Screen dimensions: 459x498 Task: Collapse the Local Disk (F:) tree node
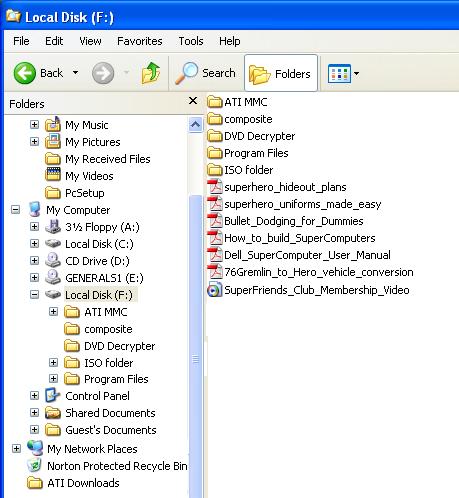pos(34,295)
